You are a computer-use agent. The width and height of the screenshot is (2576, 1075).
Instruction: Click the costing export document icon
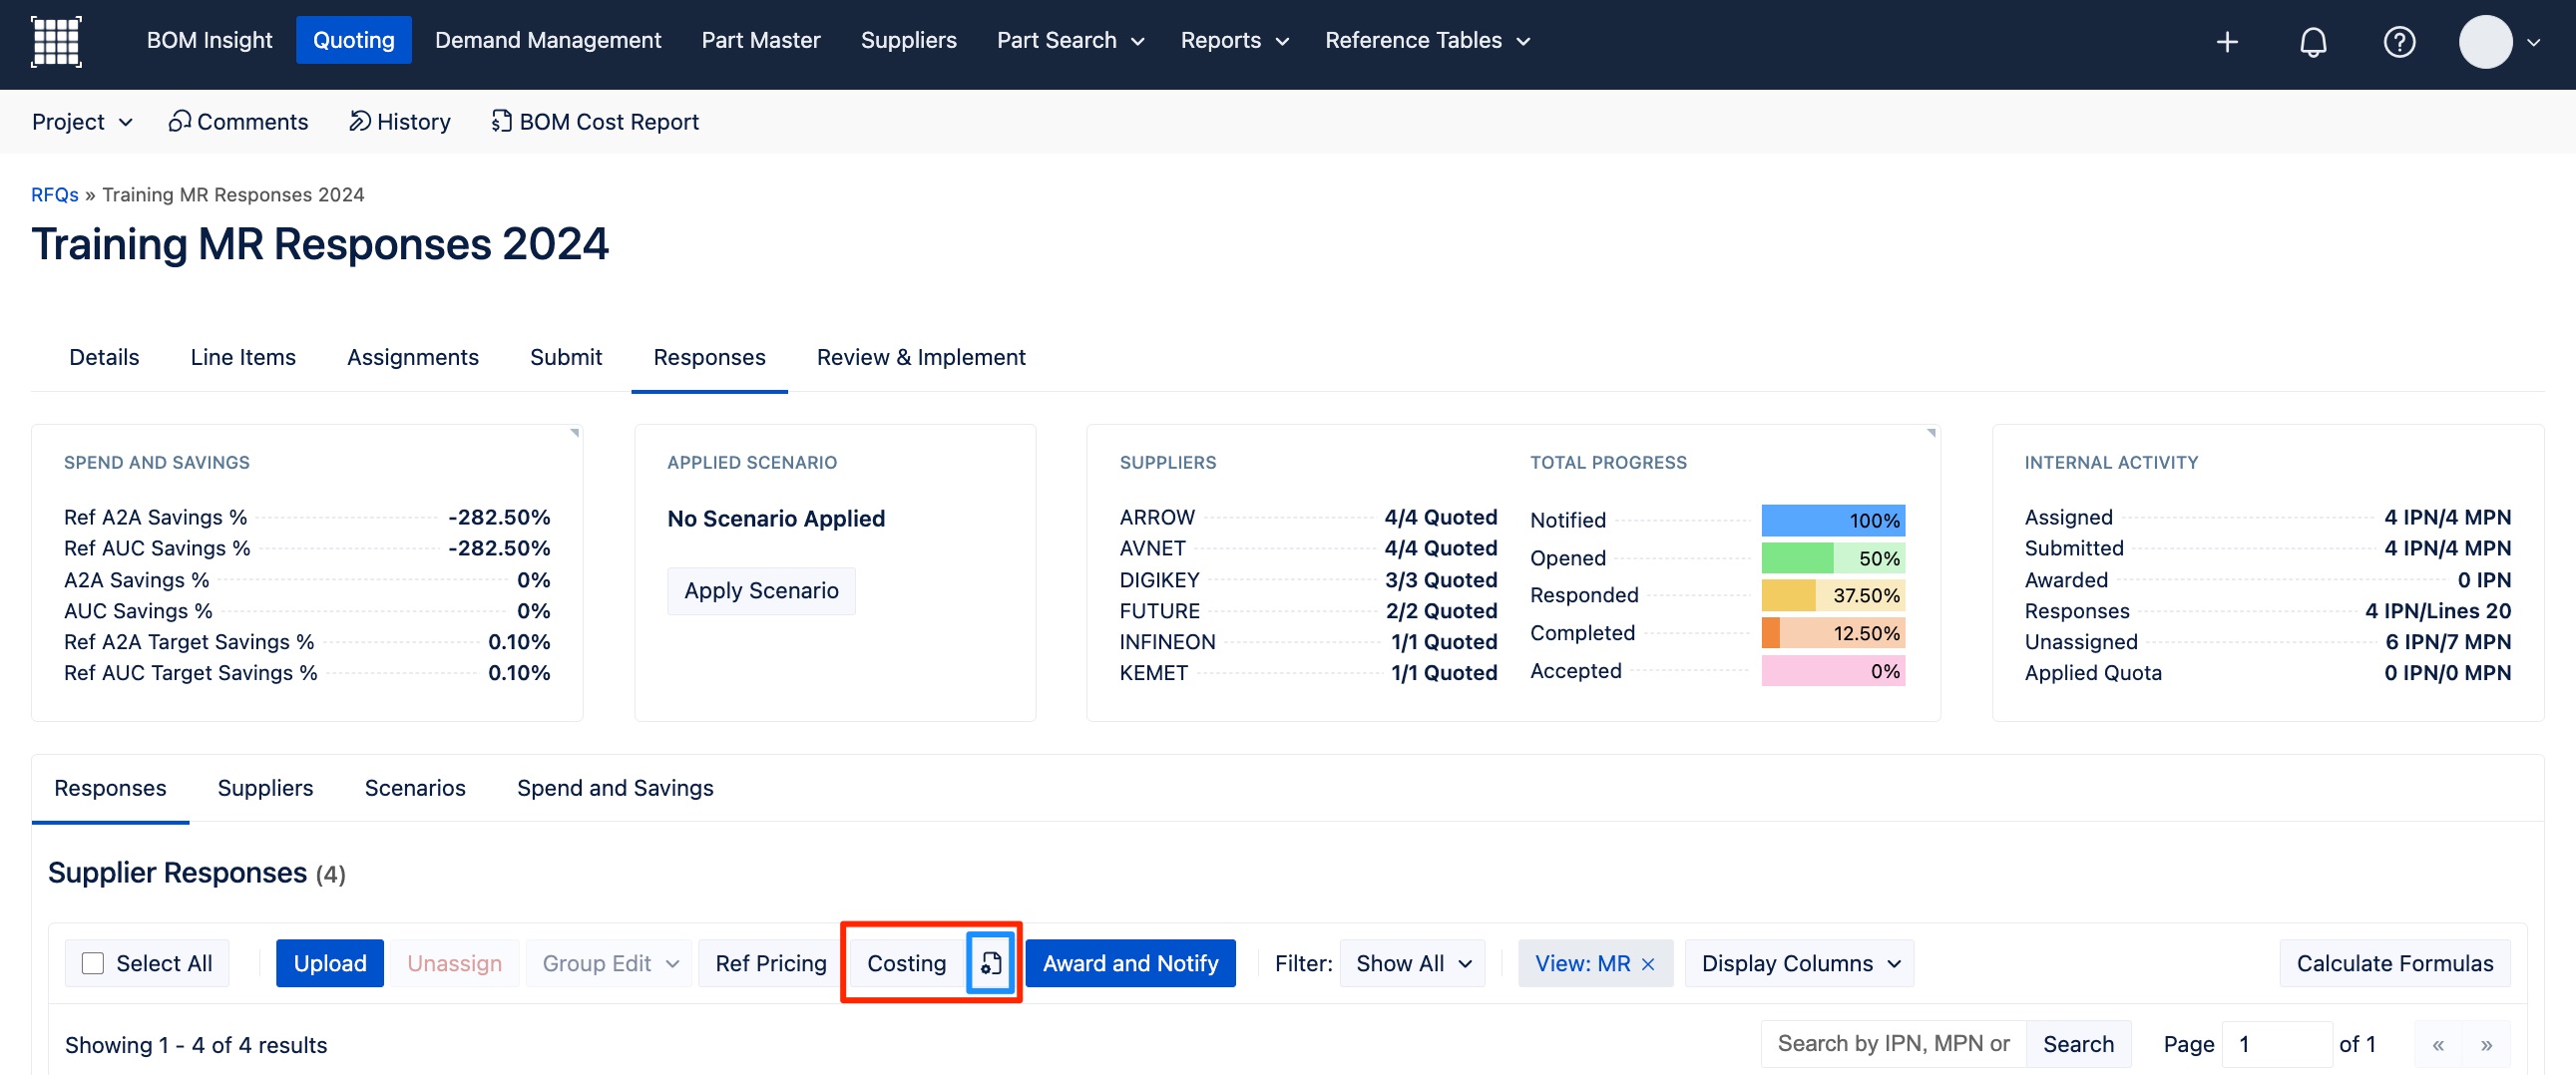990,963
